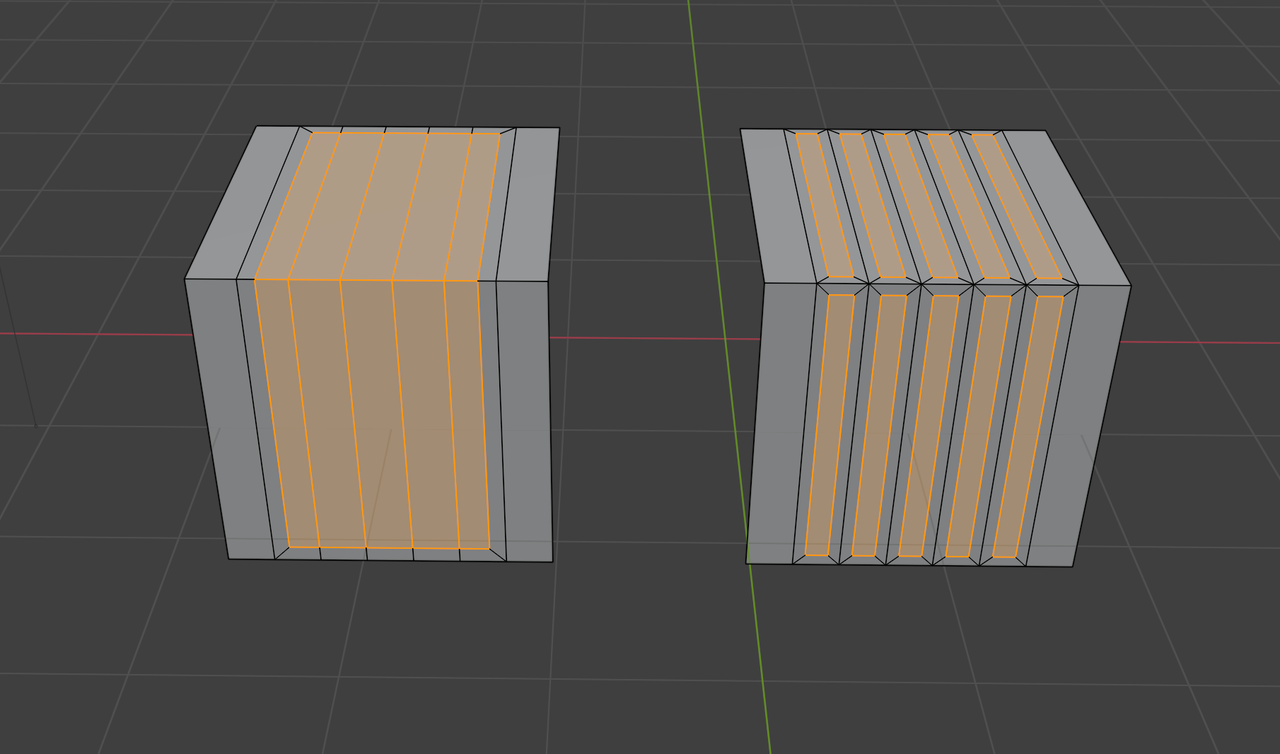Click right cube's first orange inset front face

830,425
